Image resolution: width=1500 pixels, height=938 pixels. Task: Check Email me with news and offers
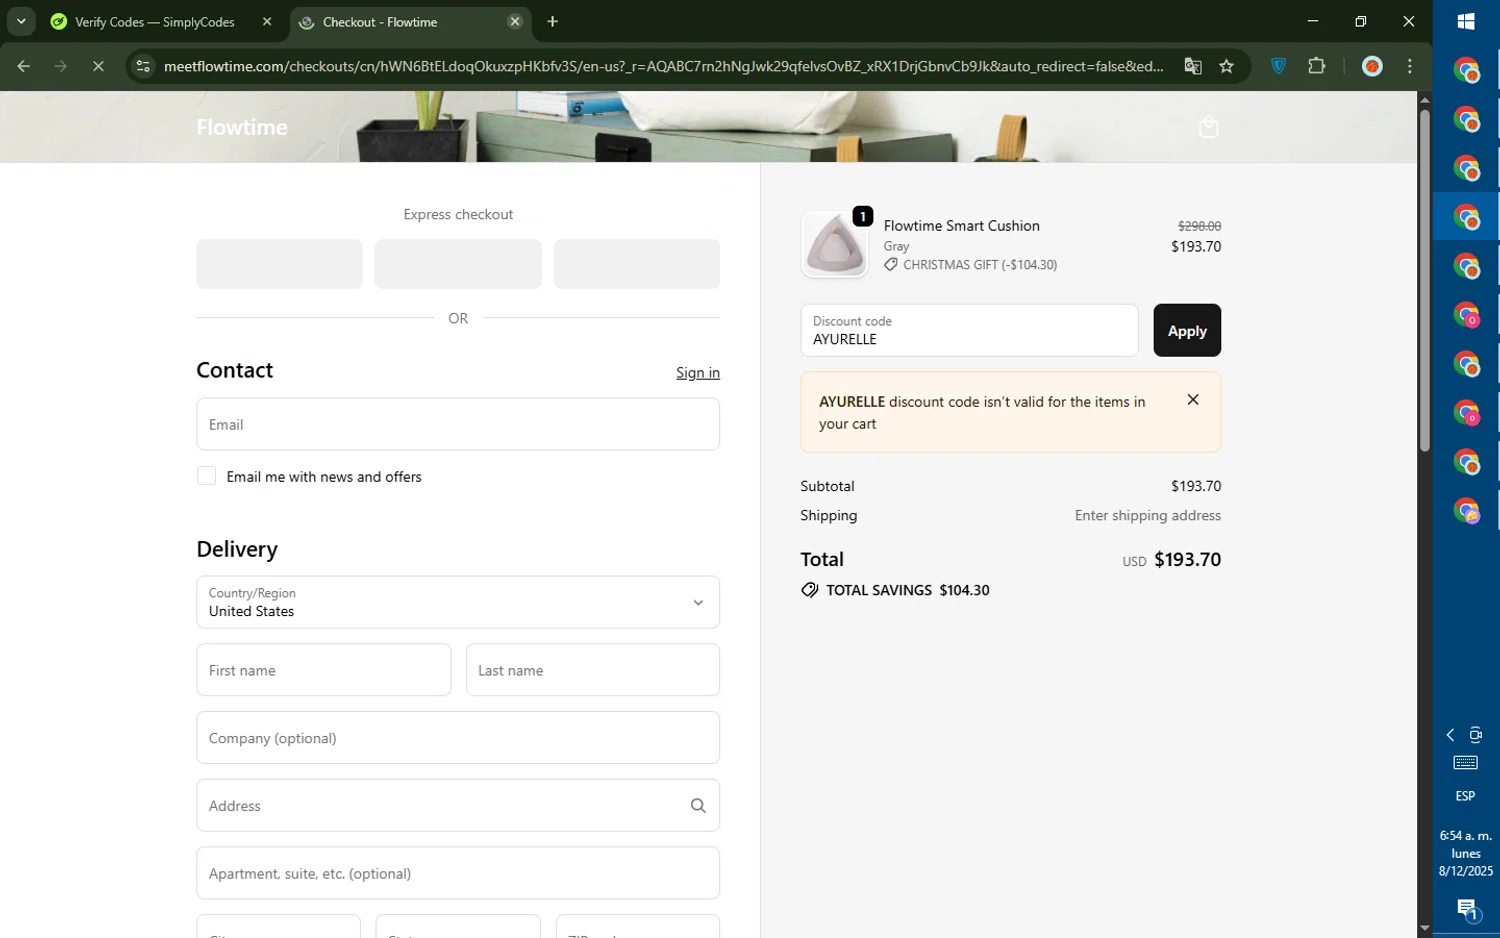pyautogui.click(x=206, y=476)
